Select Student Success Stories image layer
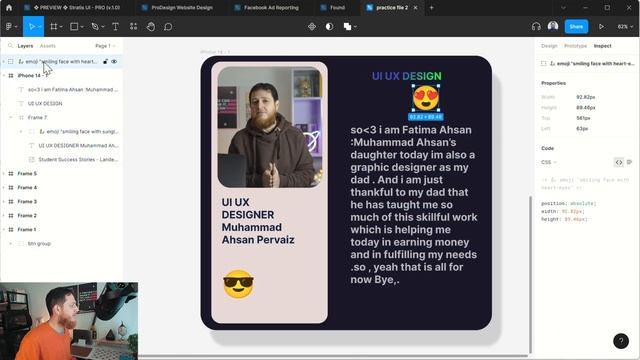The height and width of the screenshot is (360, 640). coord(78,160)
